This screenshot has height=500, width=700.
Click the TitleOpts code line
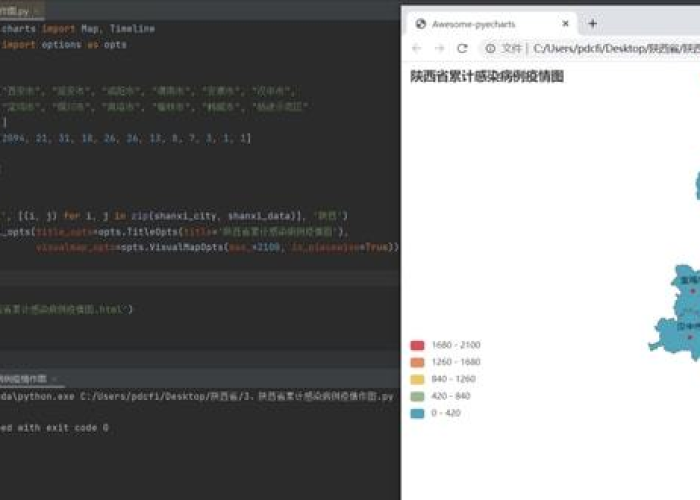click(174, 232)
